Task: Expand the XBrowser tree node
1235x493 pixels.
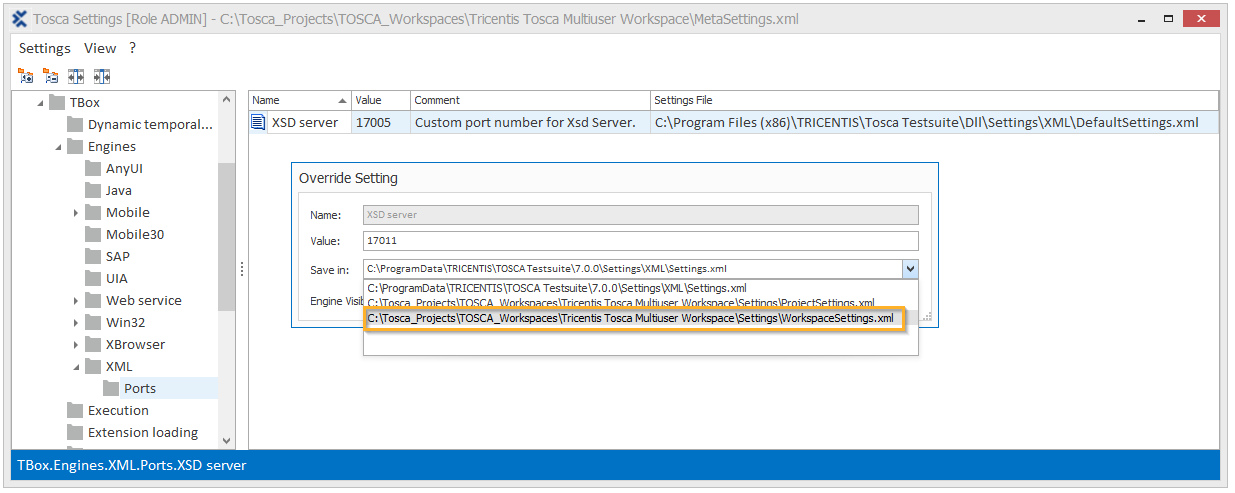Action: pos(76,344)
